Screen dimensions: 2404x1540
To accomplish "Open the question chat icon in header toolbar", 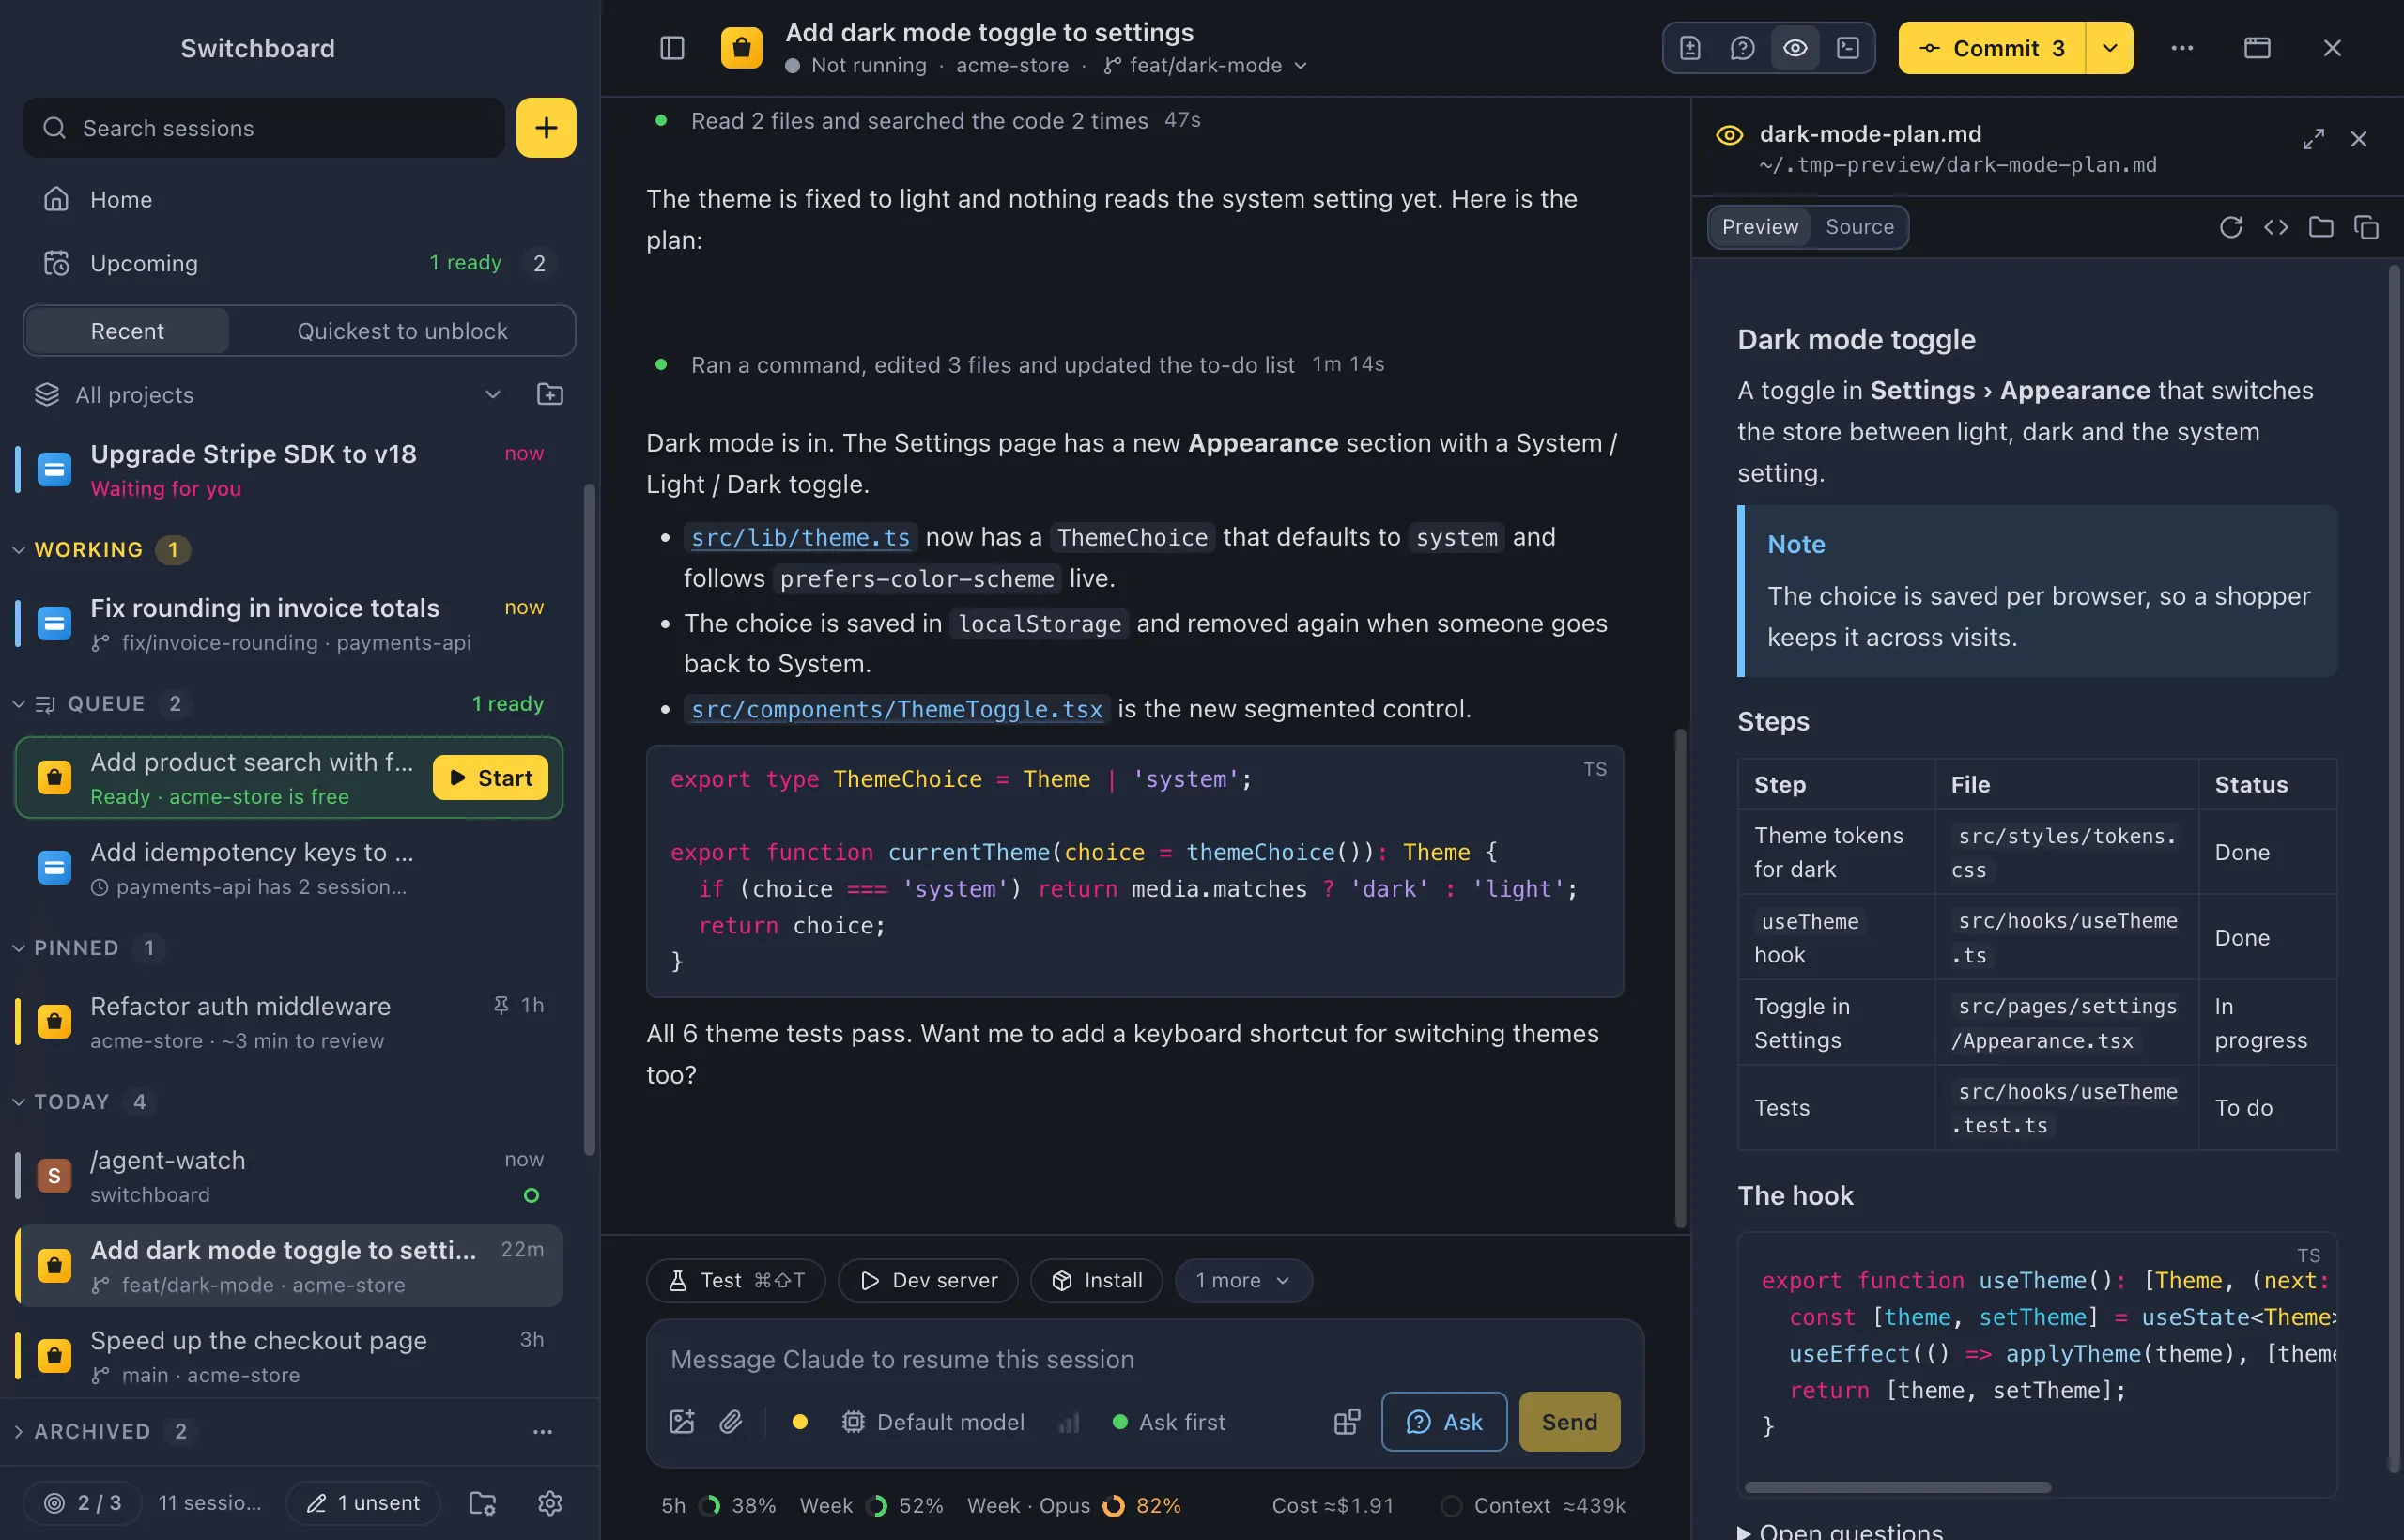I will coord(1742,48).
